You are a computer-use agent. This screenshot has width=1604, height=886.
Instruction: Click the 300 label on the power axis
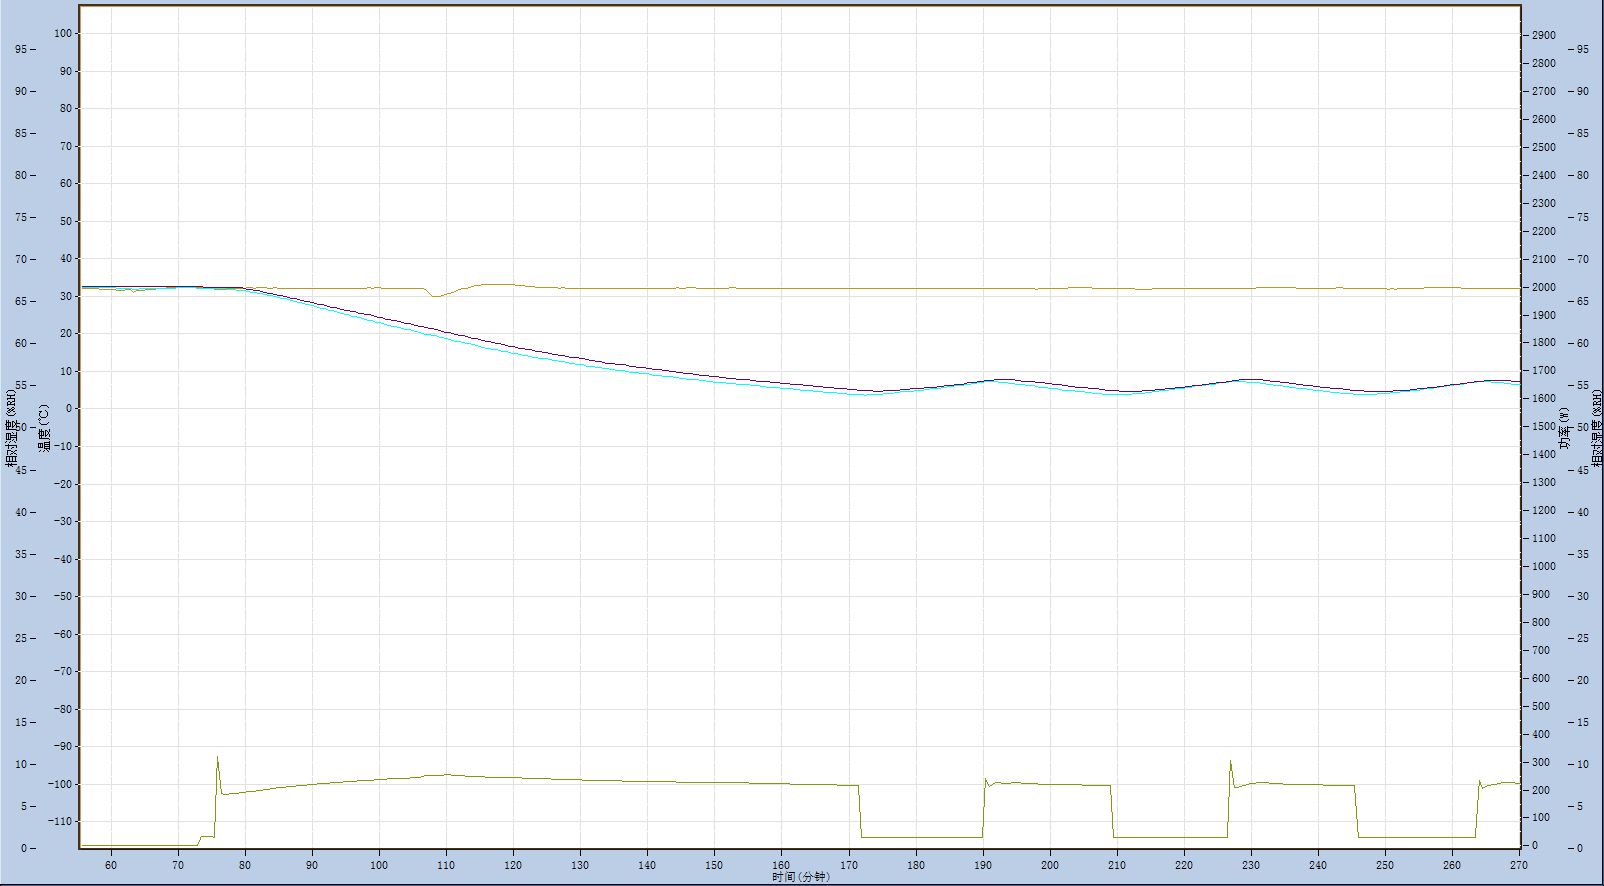(1541, 762)
